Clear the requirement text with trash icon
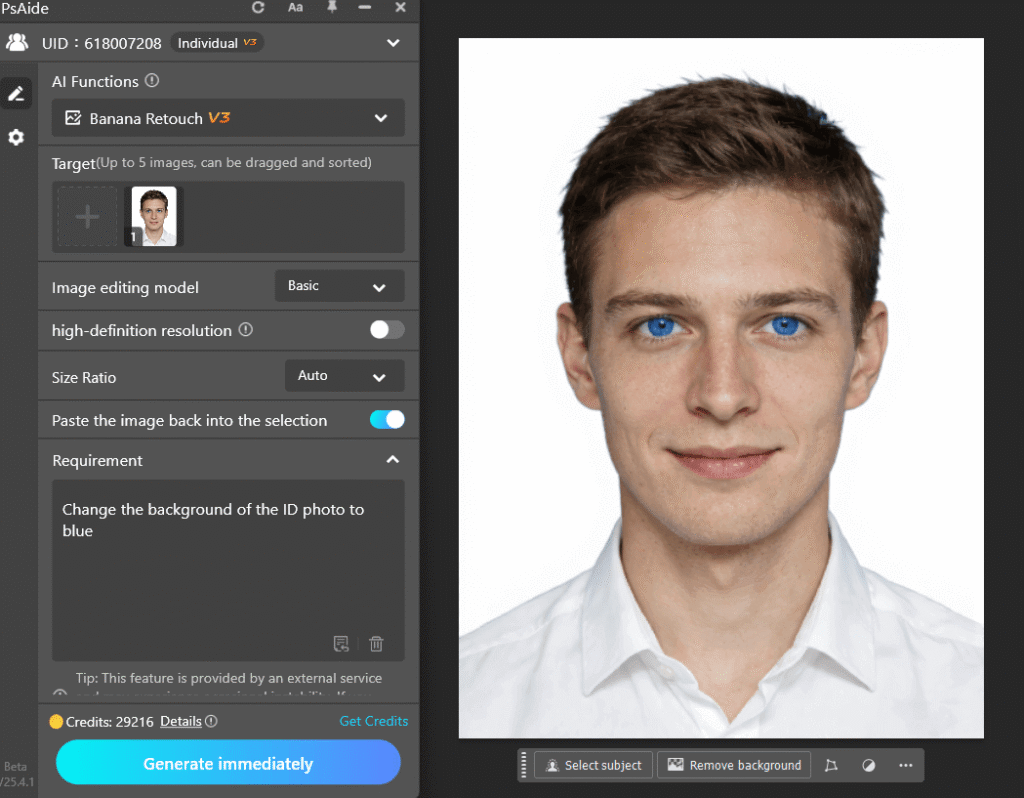The height and width of the screenshot is (798, 1024). pyautogui.click(x=376, y=643)
